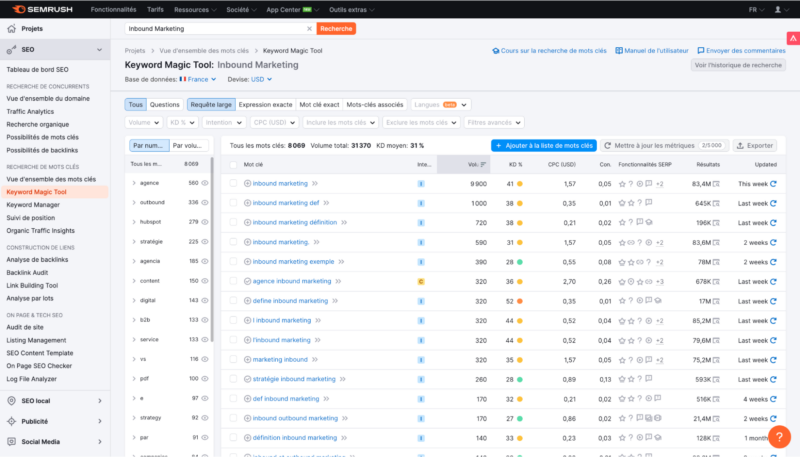Image resolution: width=800 pixels, height=457 pixels.
Task: Tick the select-all checkbox in table header
Action: click(x=233, y=165)
